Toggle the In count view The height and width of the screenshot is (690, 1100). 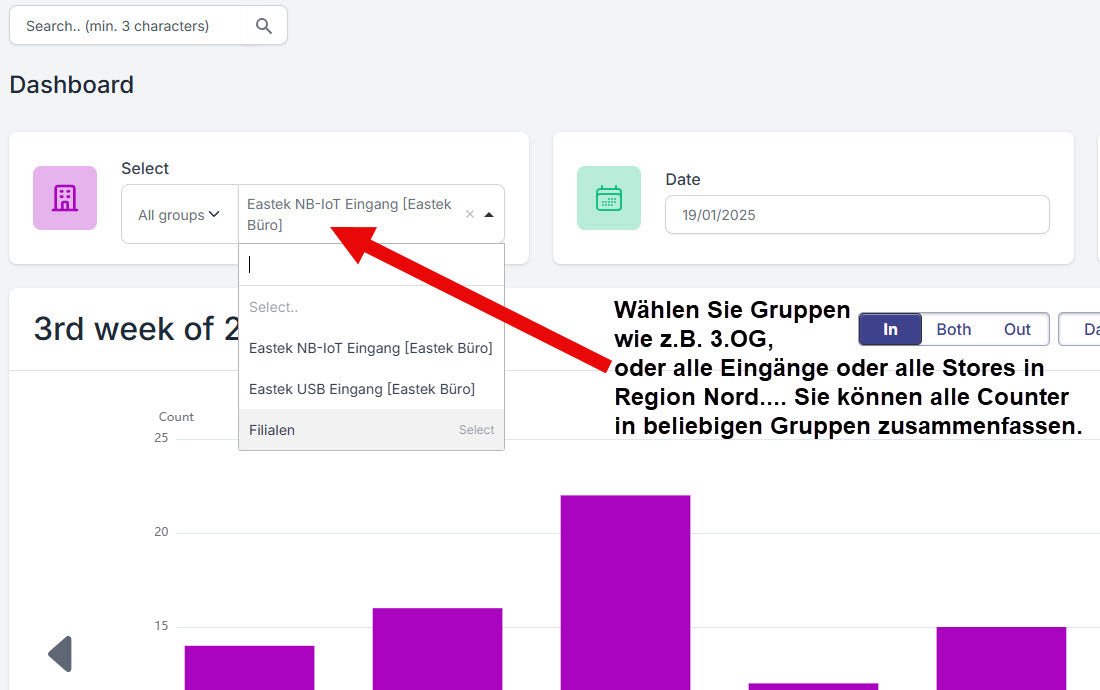pos(890,329)
